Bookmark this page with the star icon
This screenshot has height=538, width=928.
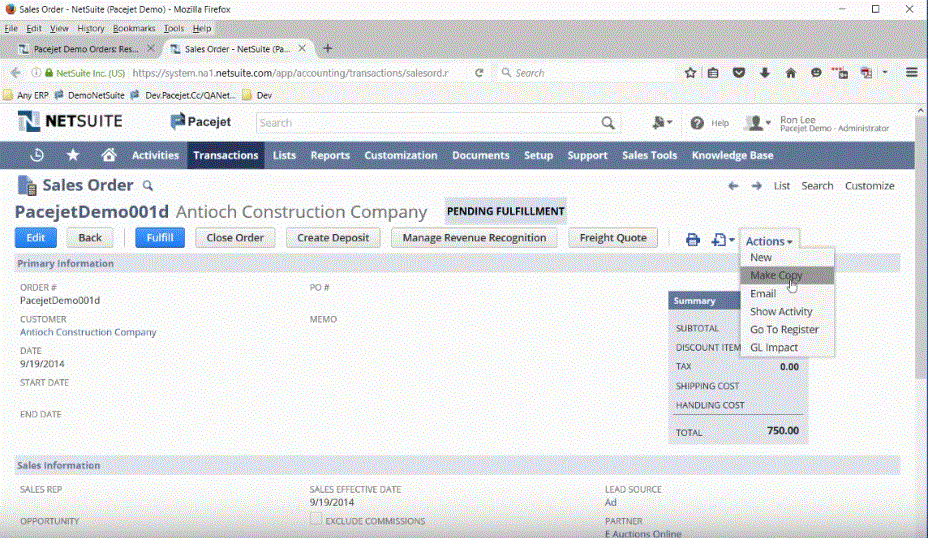point(690,73)
